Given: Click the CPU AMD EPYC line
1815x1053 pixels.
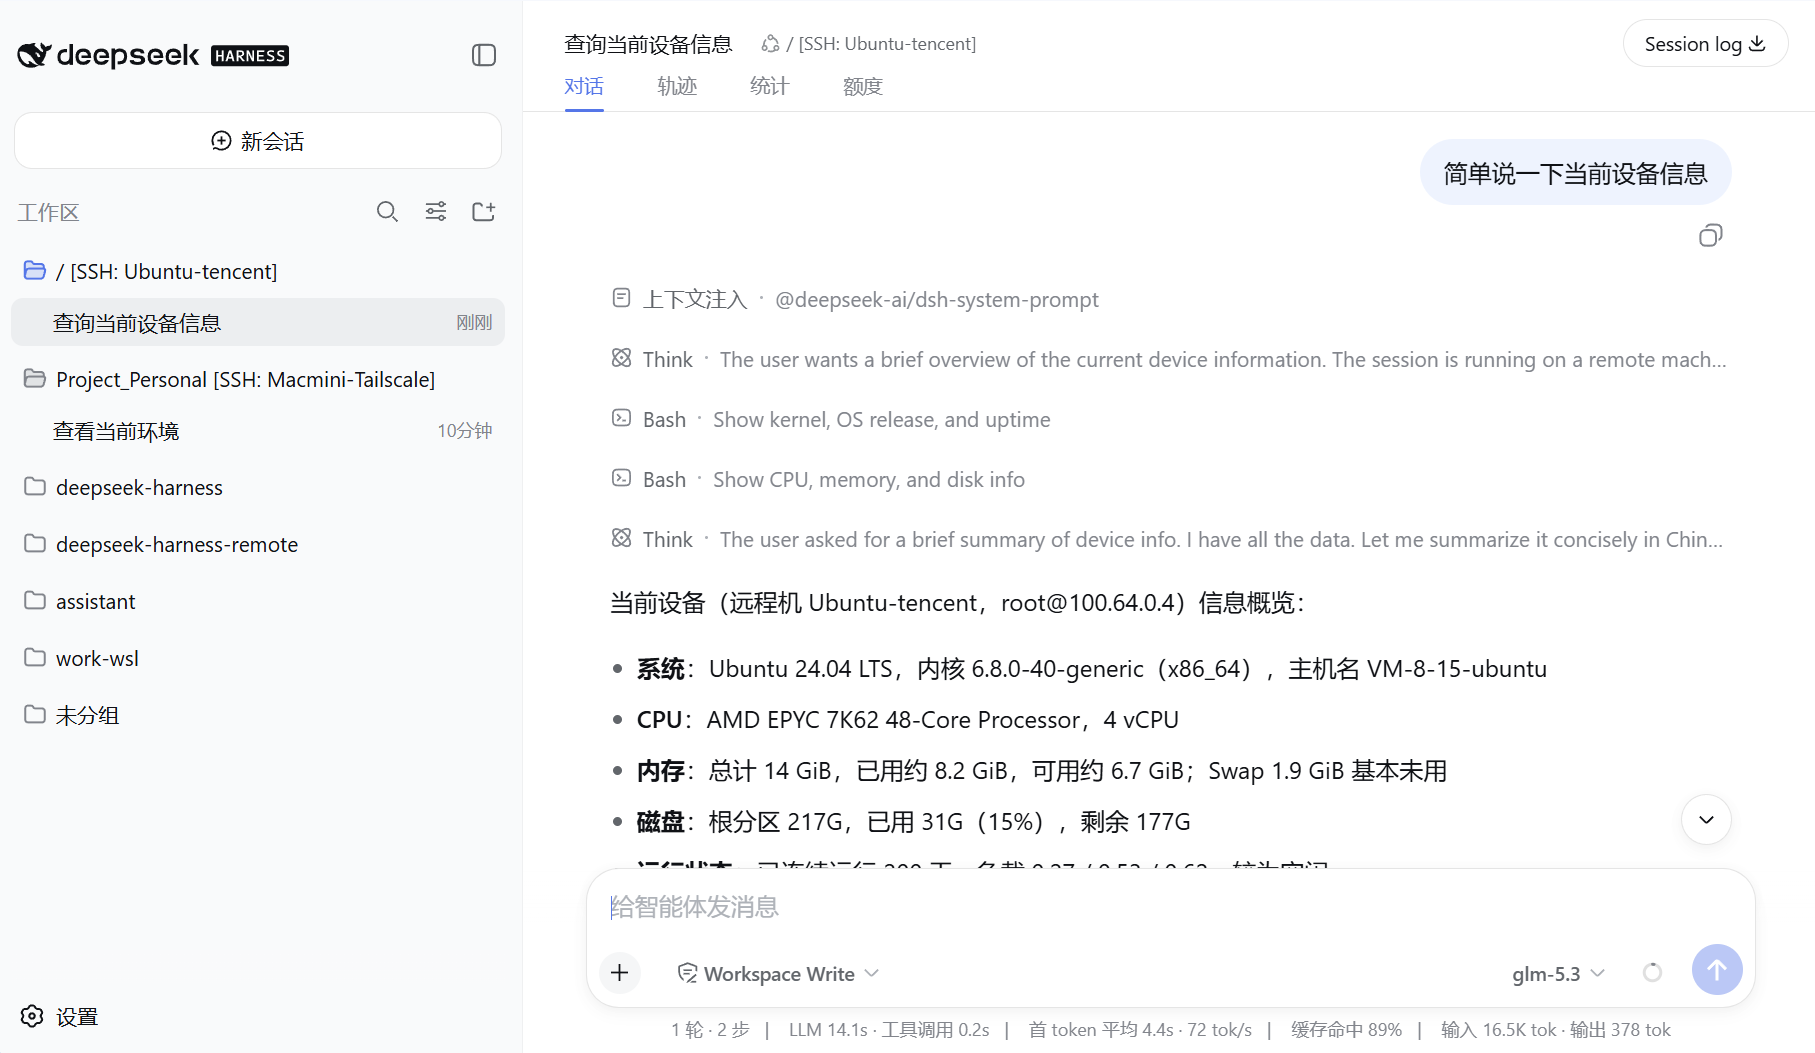Looking at the screenshot, I should pyautogui.click(x=908, y=720).
